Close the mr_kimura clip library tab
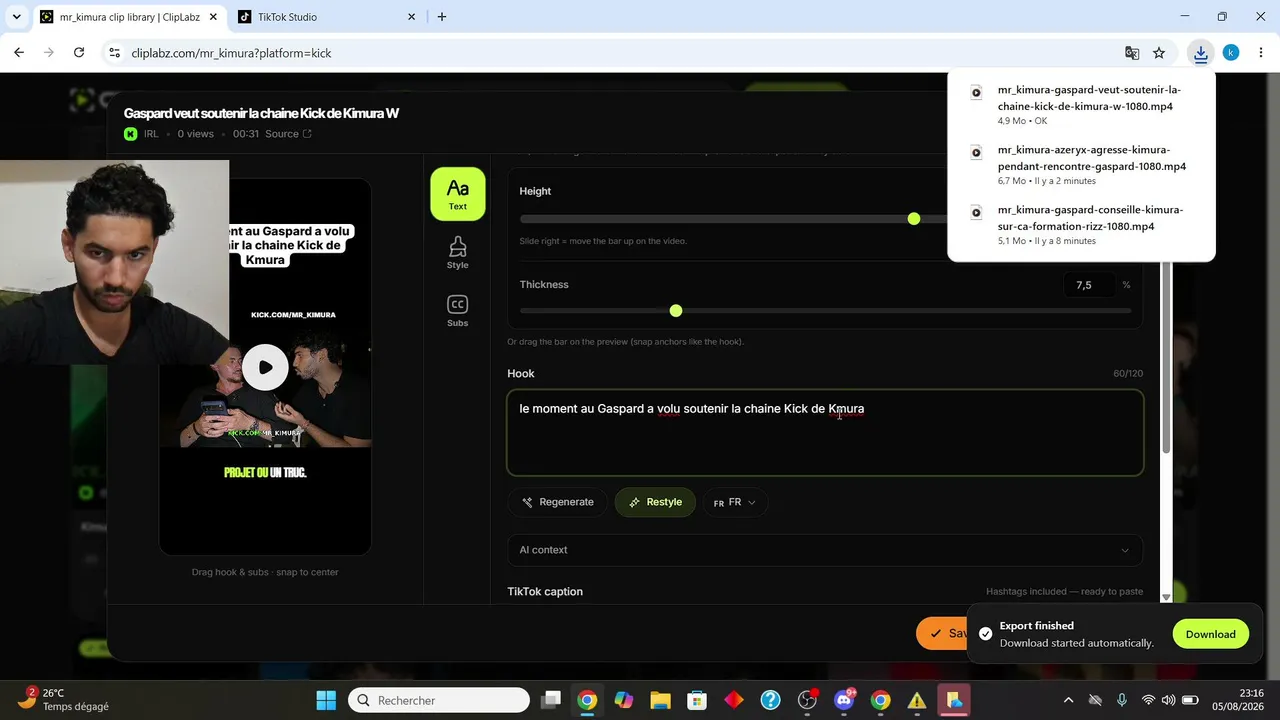1280x720 pixels. [x=213, y=17]
